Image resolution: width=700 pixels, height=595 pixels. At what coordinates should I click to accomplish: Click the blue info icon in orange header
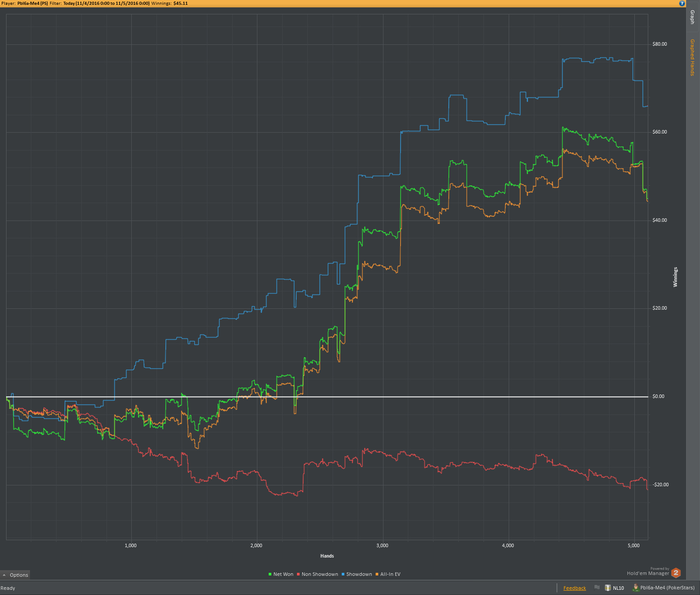pyautogui.click(x=682, y=3)
